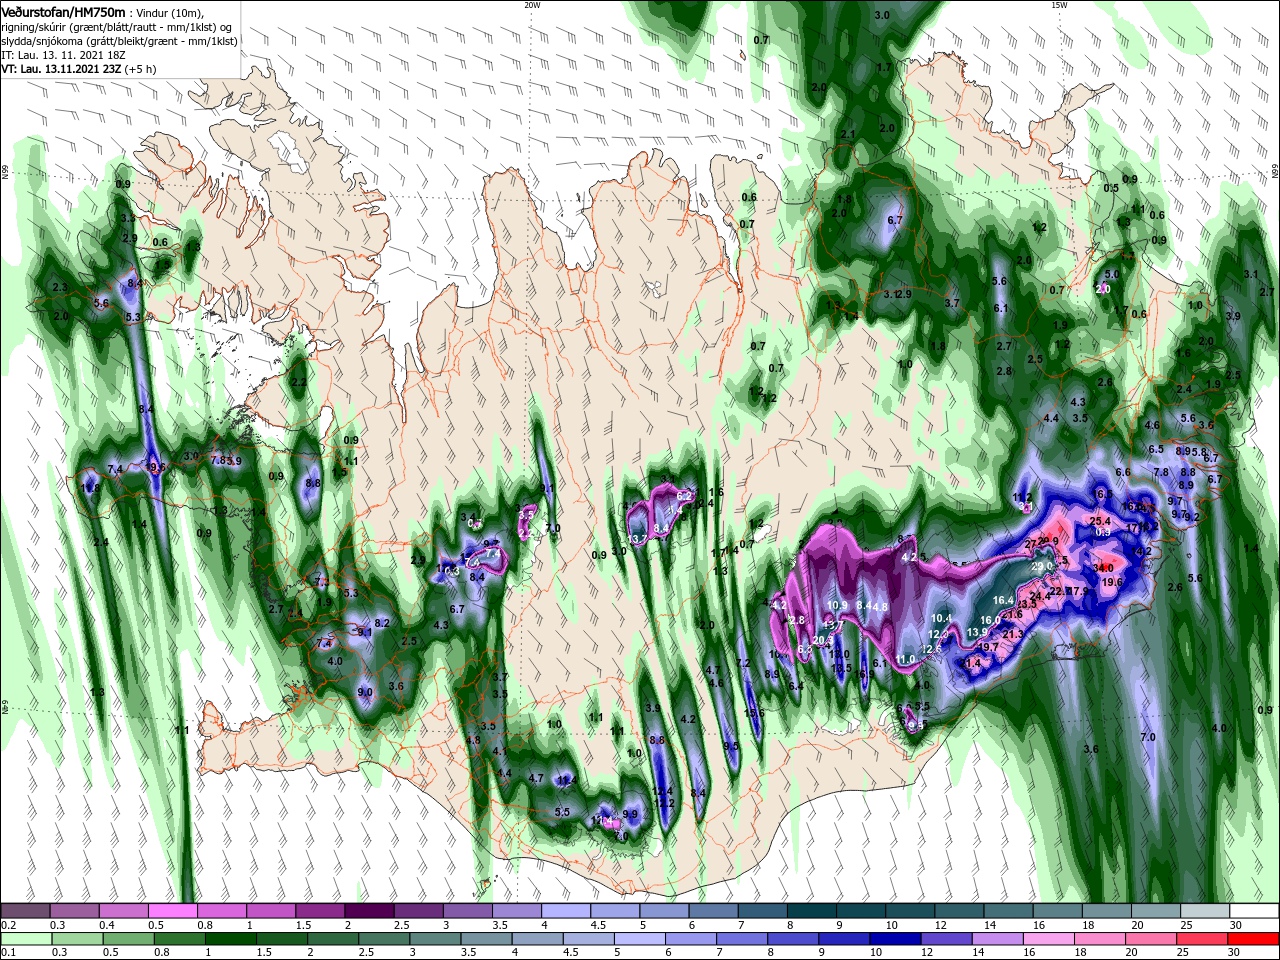
Task: Click the white 16.0 value label
Action: point(990,621)
